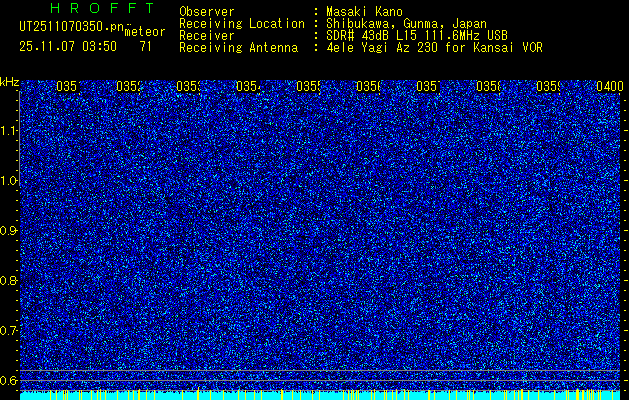Click the Receiving Antenna label
Image resolution: width=629 pixels, height=400 pixels.
tap(239, 48)
